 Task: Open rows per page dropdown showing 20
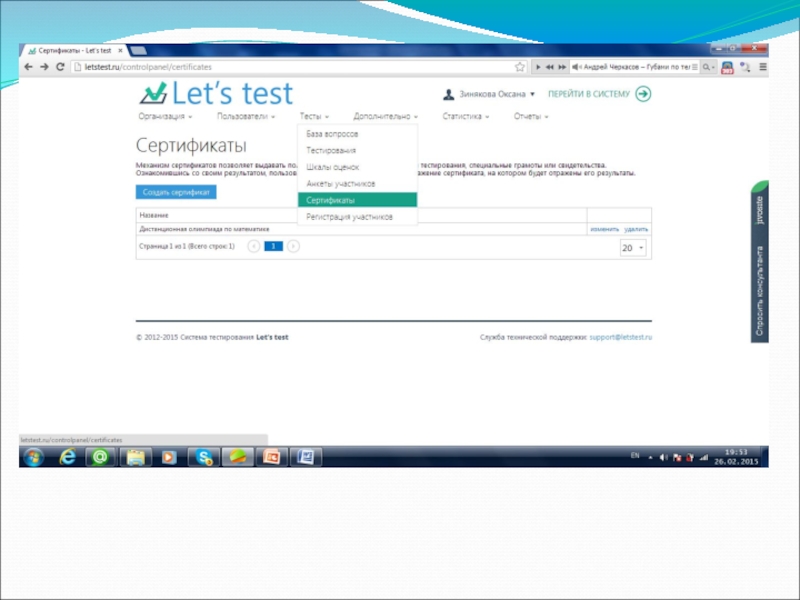[x=633, y=248]
